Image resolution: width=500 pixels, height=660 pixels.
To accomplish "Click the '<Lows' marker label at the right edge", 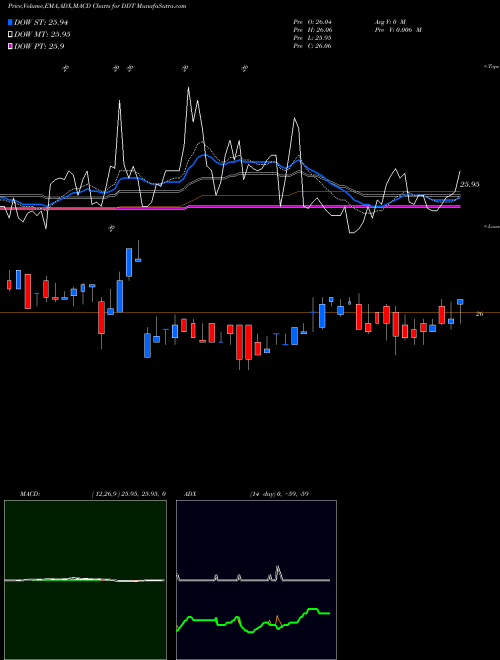I will pos(491,226).
